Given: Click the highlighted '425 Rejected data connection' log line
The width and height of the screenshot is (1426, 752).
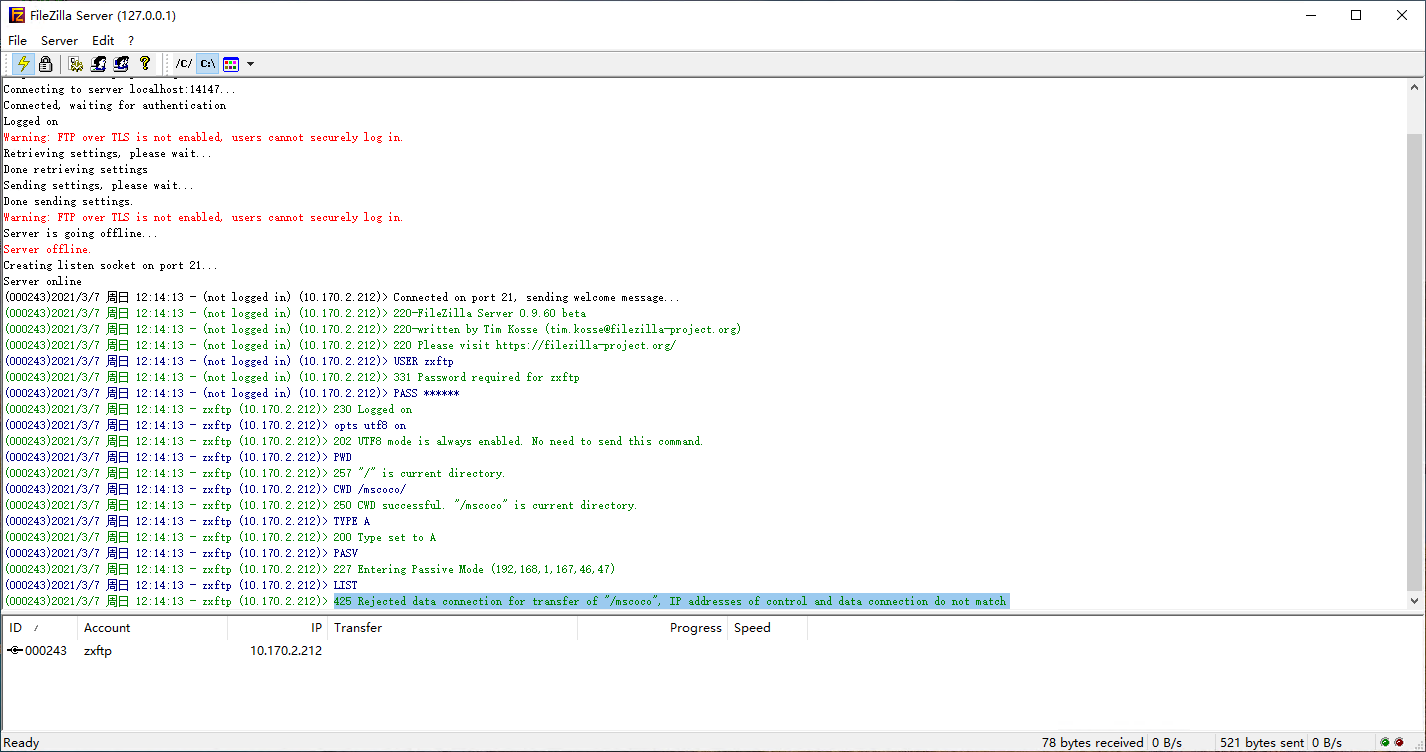Looking at the screenshot, I should (x=671, y=601).
